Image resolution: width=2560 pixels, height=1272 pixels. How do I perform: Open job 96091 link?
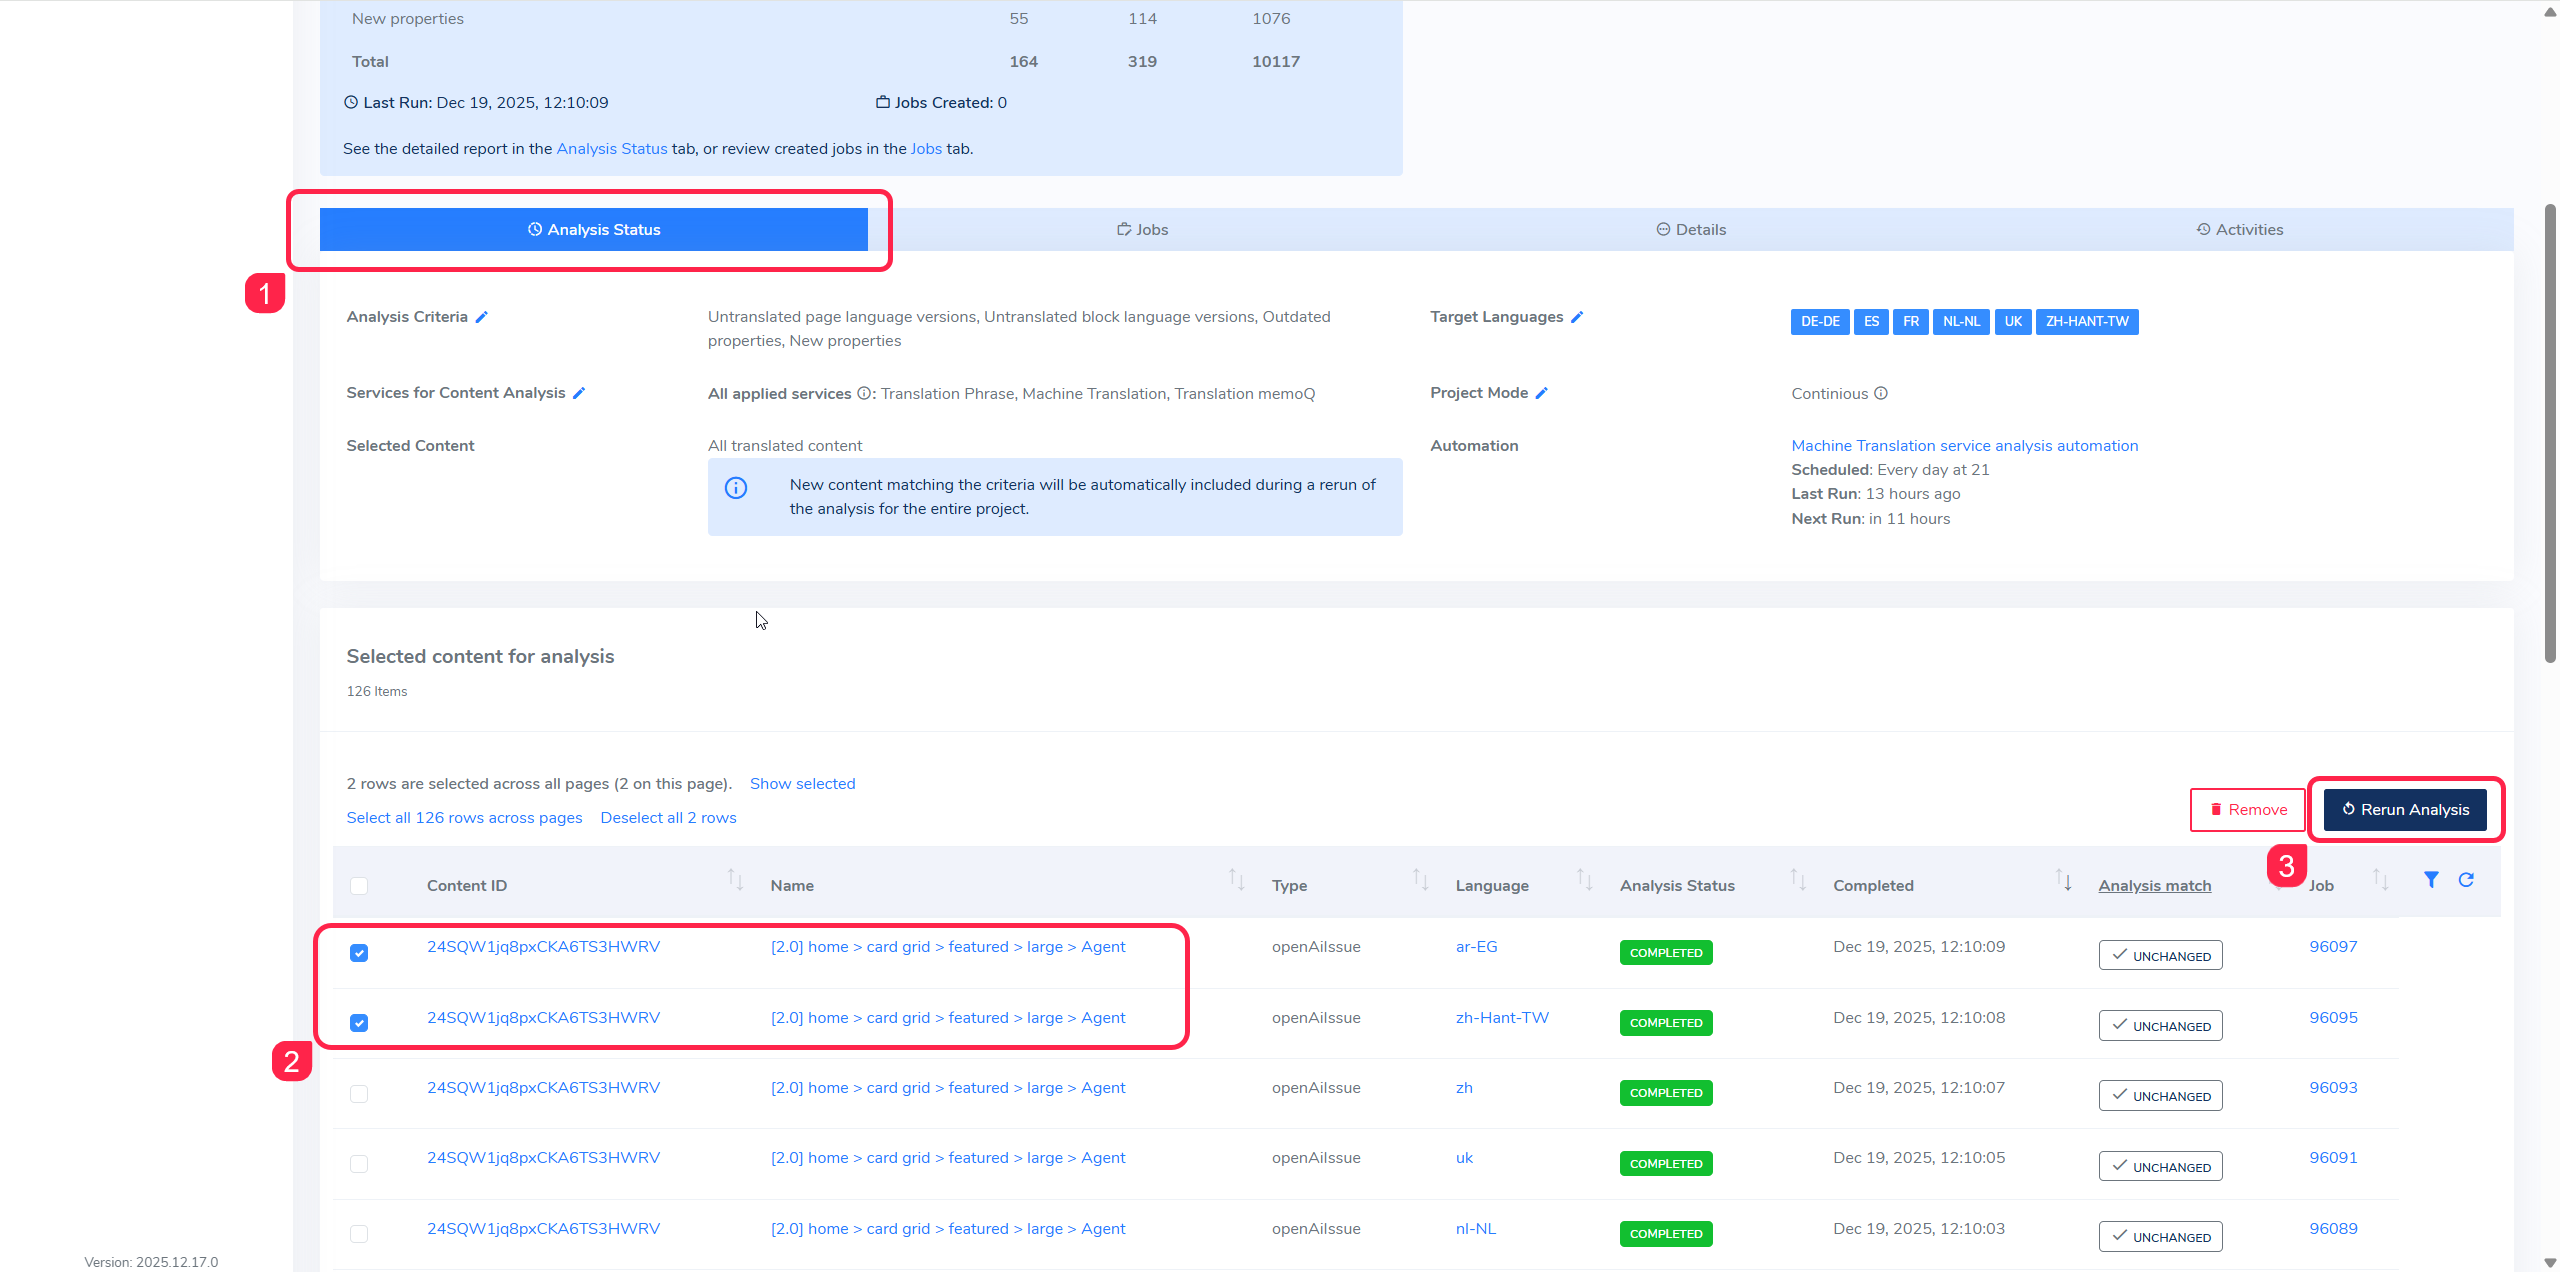(2333, 1158)
